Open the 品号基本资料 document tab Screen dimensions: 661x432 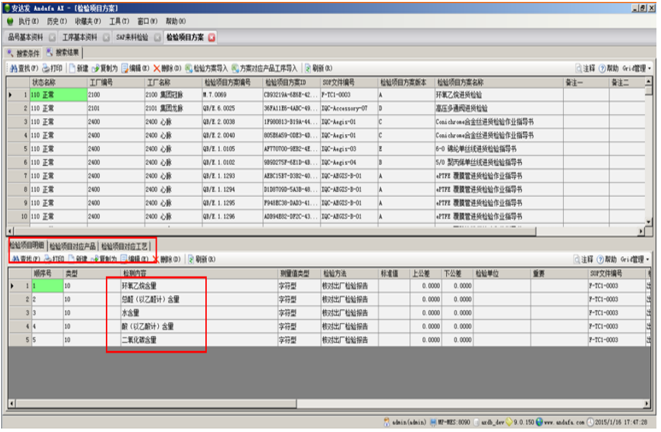pos(24,36)
